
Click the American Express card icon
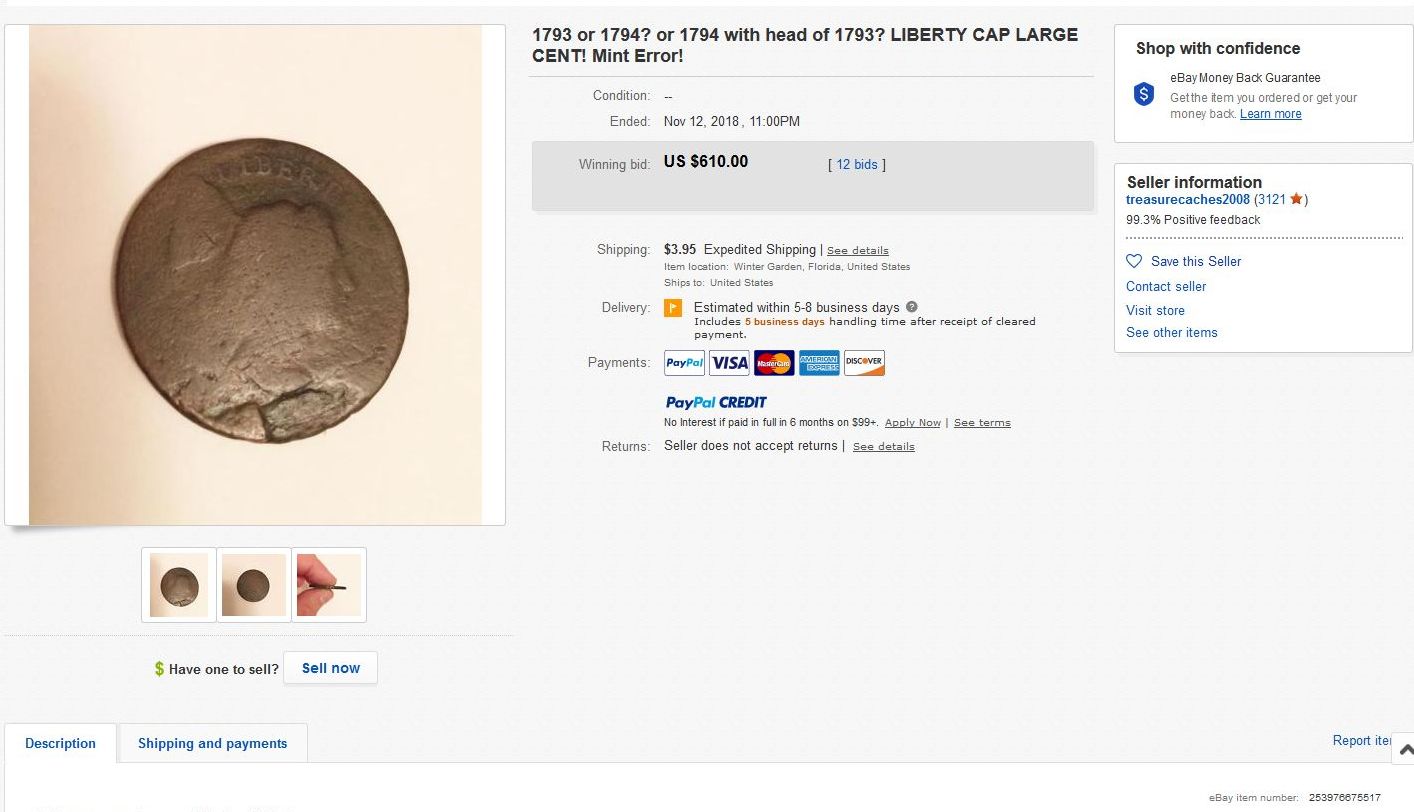tap(819, 363)
